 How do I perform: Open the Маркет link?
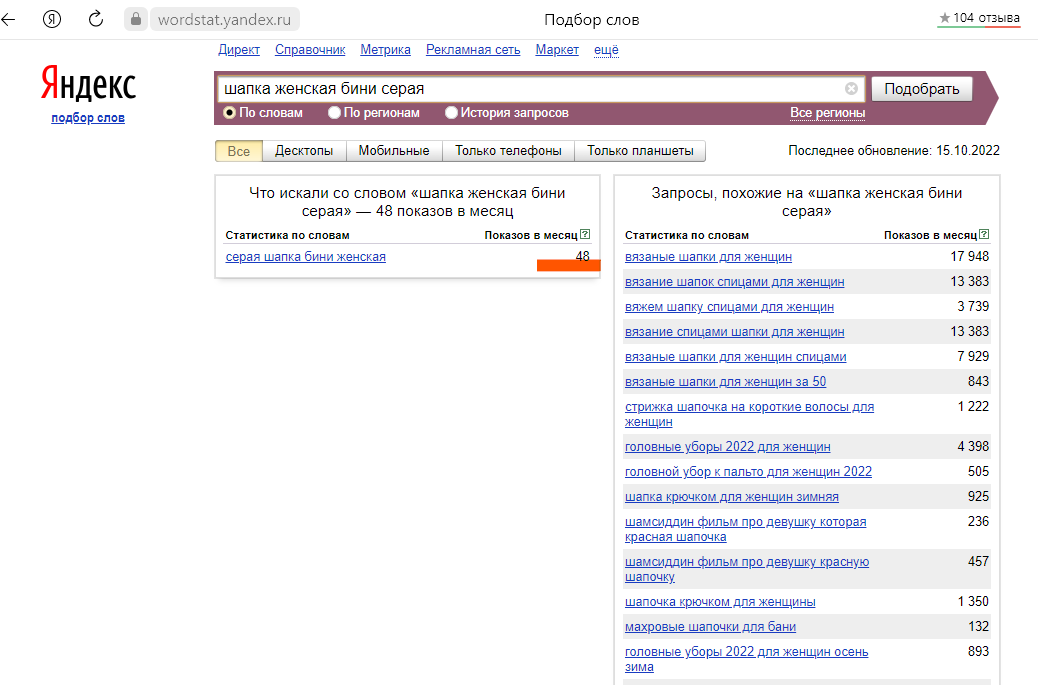coord(557,50)
